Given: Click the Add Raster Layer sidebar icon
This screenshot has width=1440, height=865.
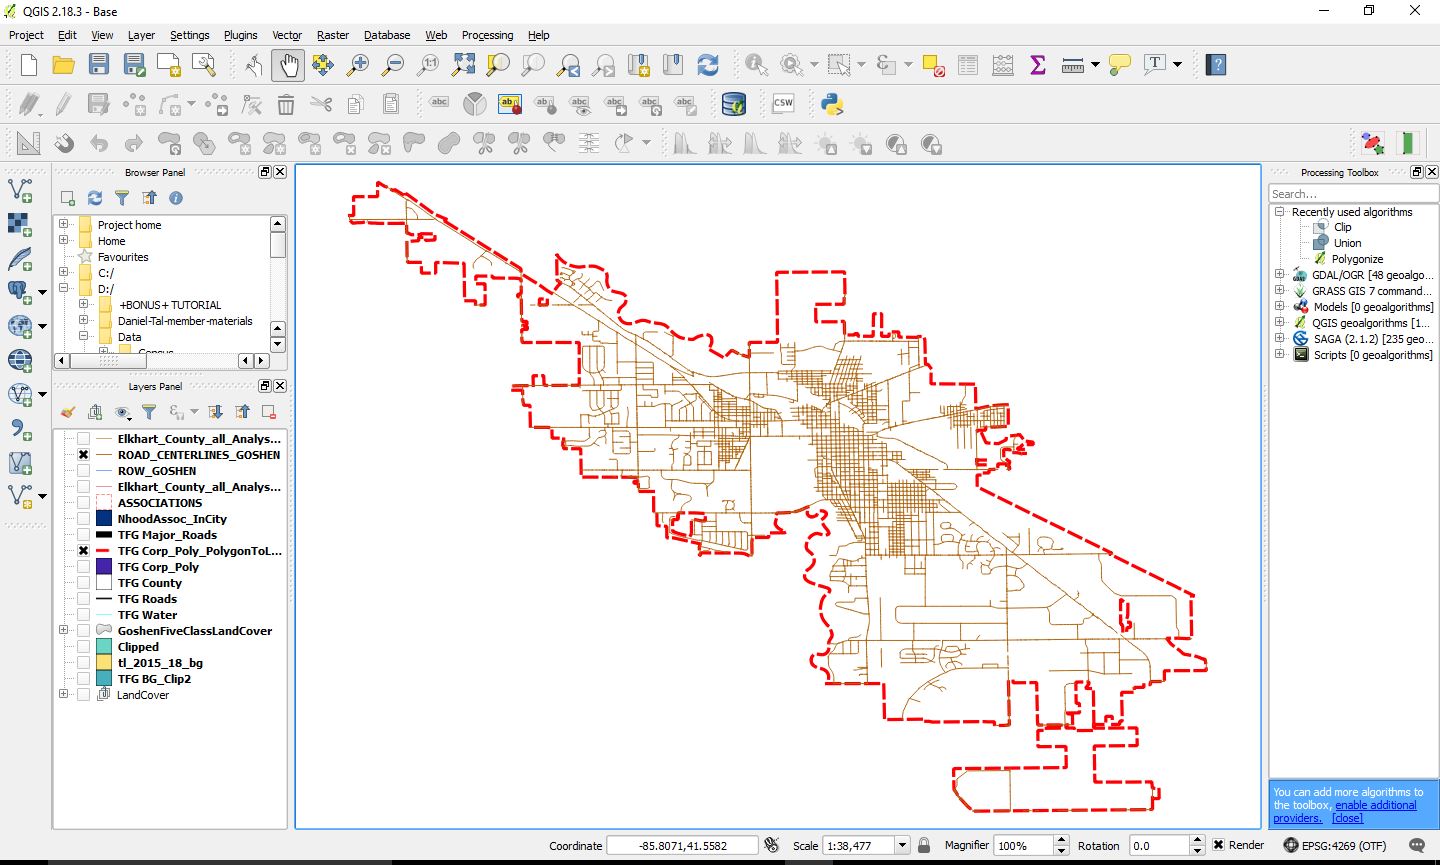Looking at the screenshot, I should (20, 224).
